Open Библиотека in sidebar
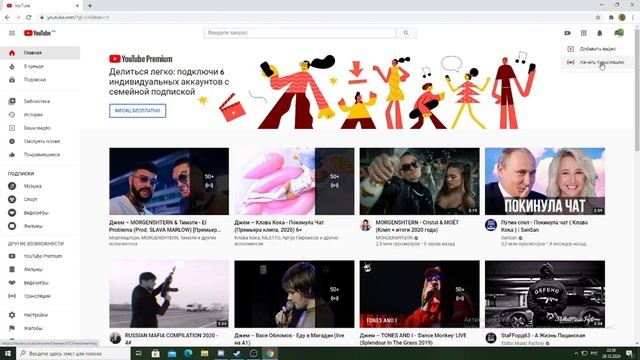Screen dimensions: 640x360 [x=40, y=101]
